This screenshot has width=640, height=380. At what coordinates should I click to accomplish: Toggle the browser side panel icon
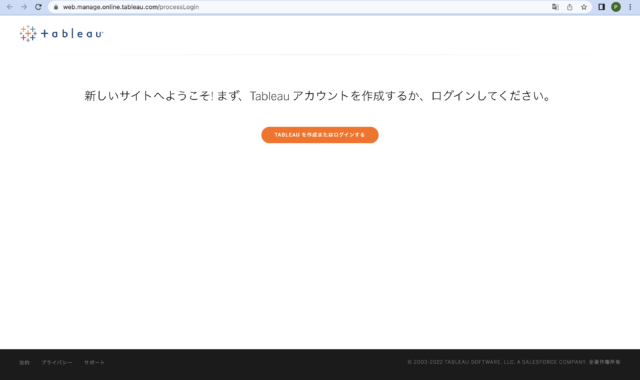coord(601,7)
